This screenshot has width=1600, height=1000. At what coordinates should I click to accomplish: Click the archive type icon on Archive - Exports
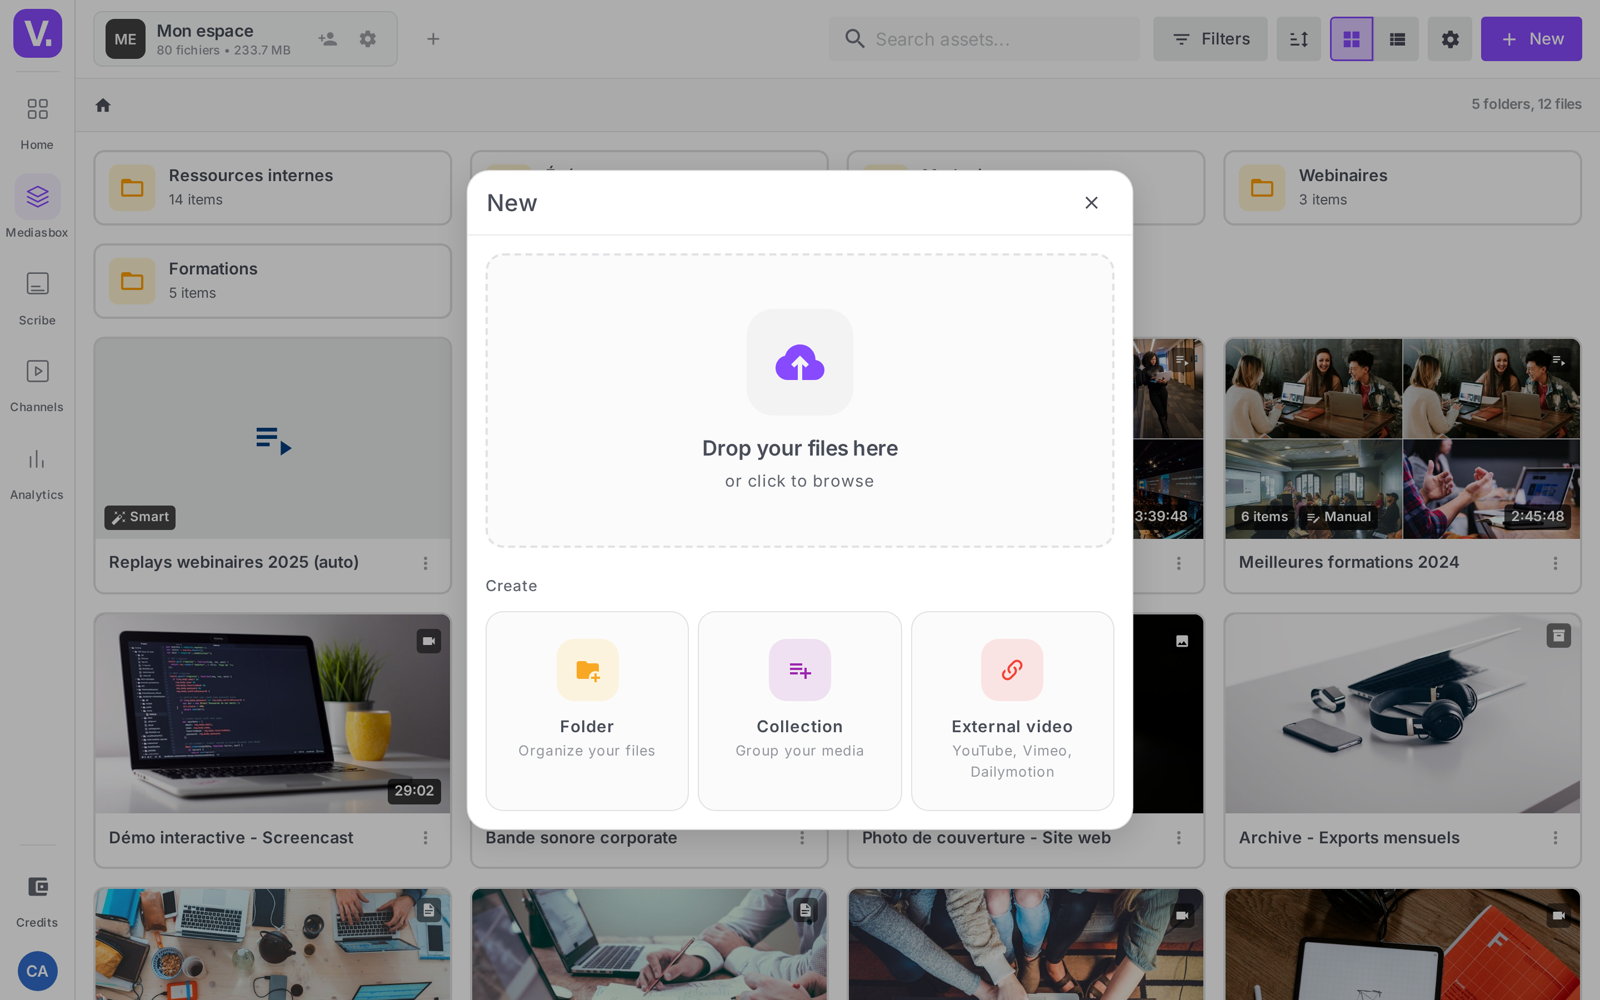click(1559, 636)
